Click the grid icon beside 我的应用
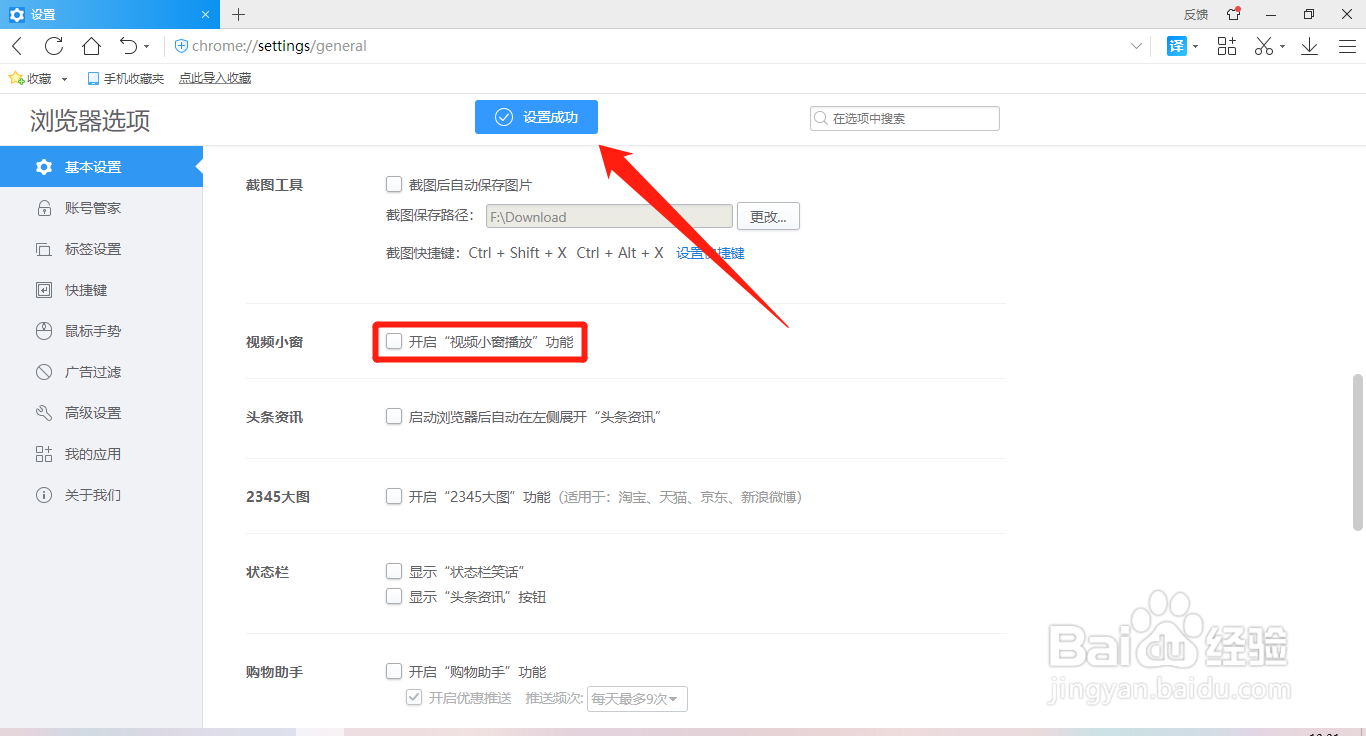Screen dimensions: 1366x736 [43, 454]
